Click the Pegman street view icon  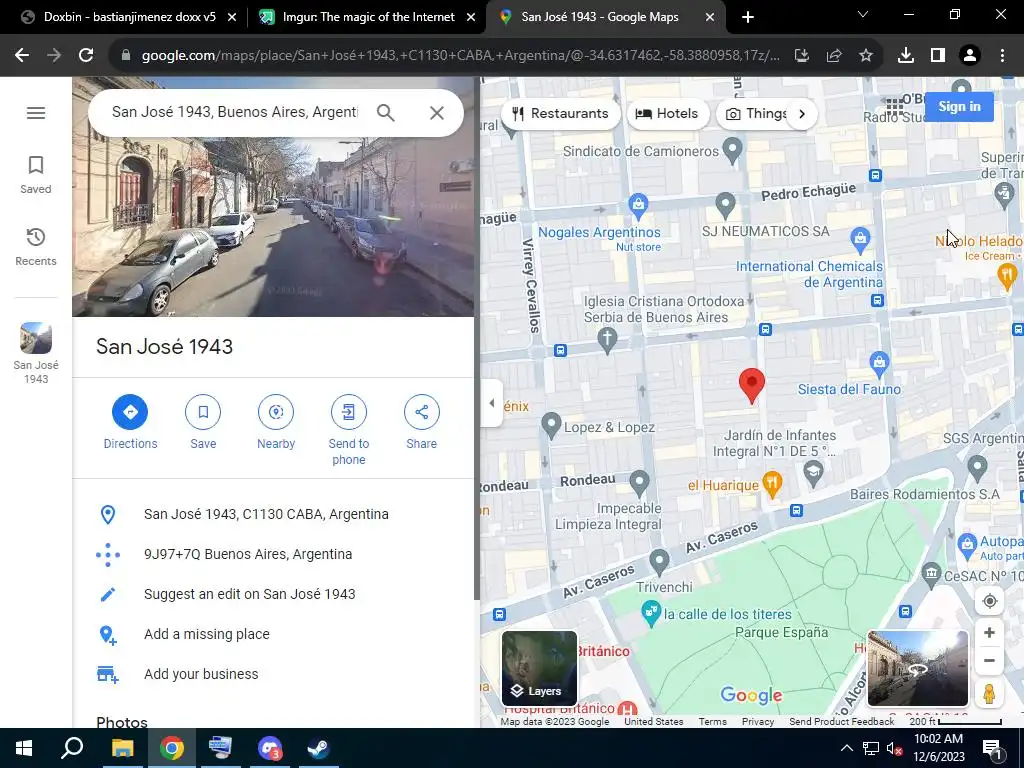989,693
